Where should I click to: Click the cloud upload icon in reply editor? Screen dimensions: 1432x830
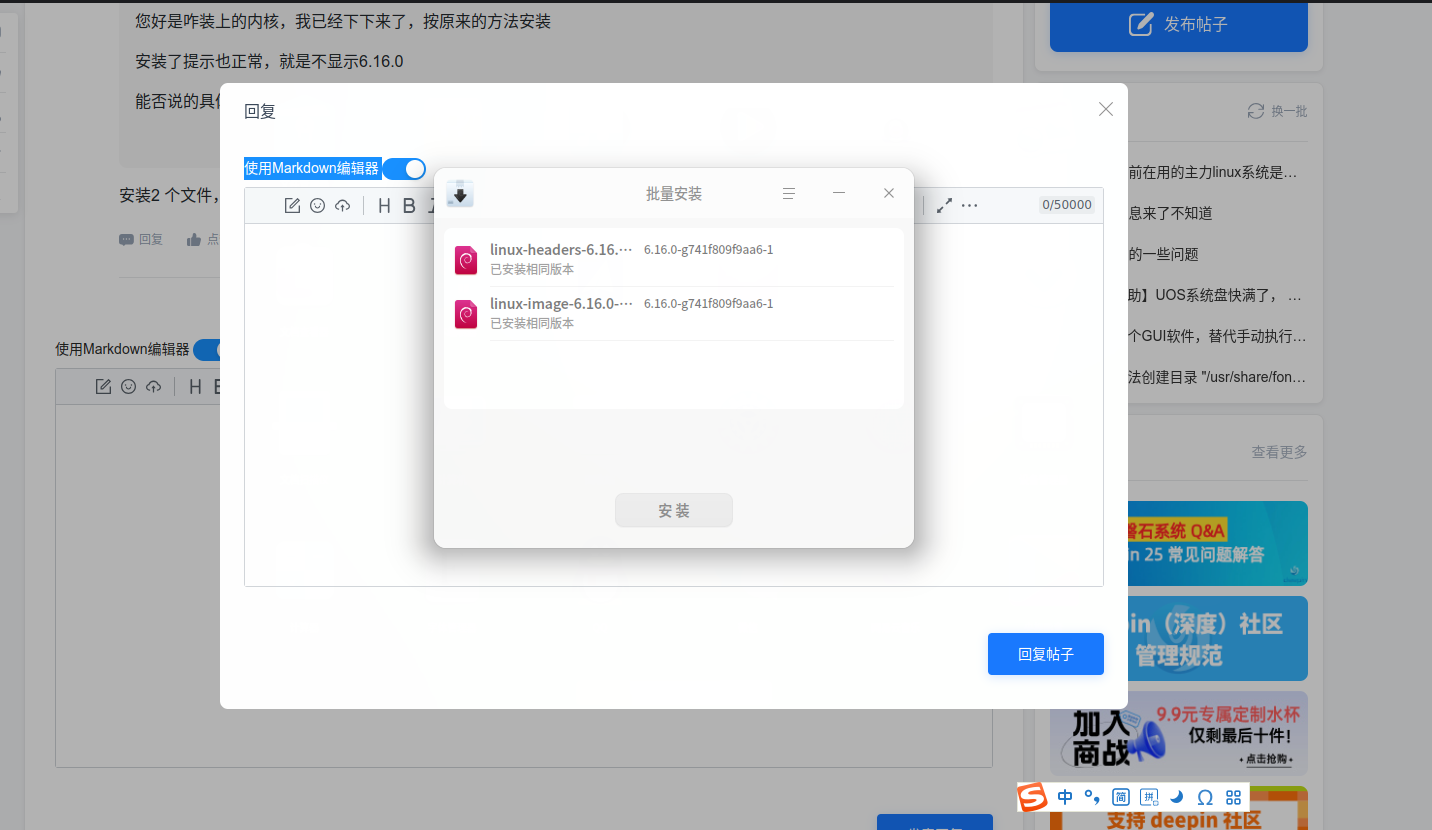343,205
